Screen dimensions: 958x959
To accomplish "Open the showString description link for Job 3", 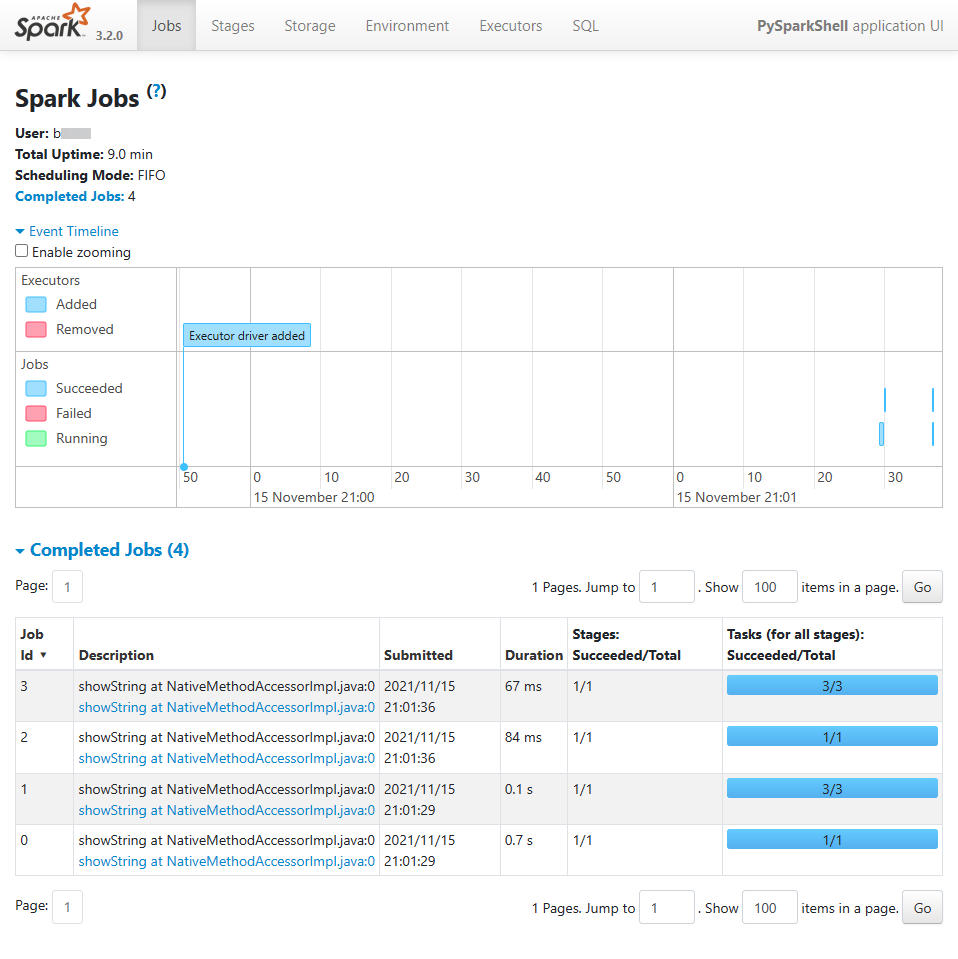I will point(225,707).
